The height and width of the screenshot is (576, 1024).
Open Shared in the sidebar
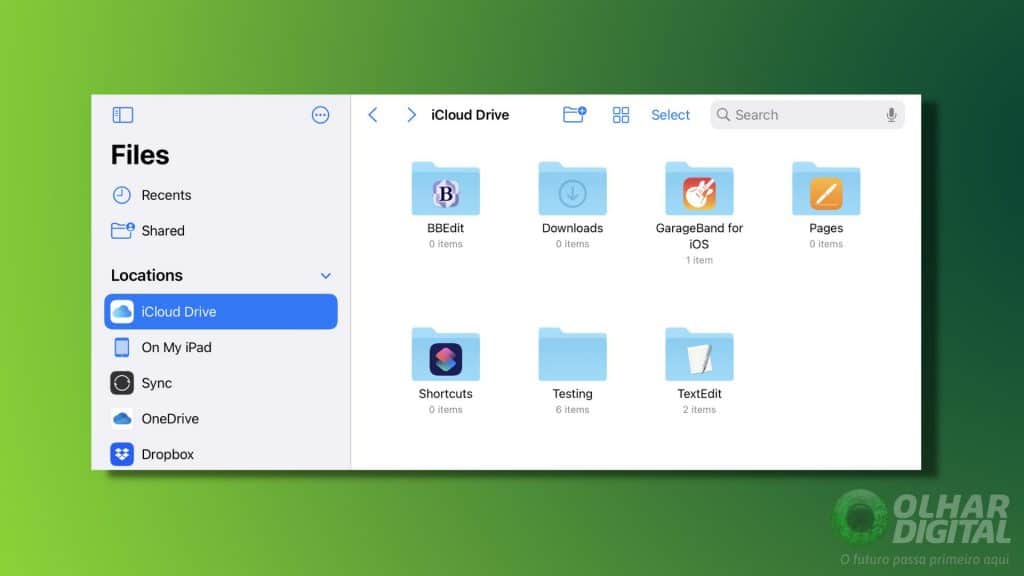[x=221, y=231]
